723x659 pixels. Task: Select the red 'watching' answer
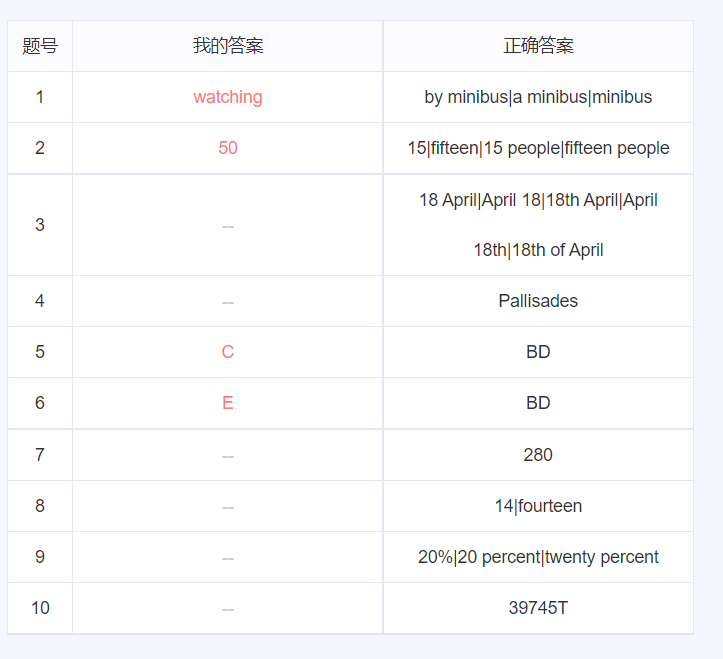(228, 97)
